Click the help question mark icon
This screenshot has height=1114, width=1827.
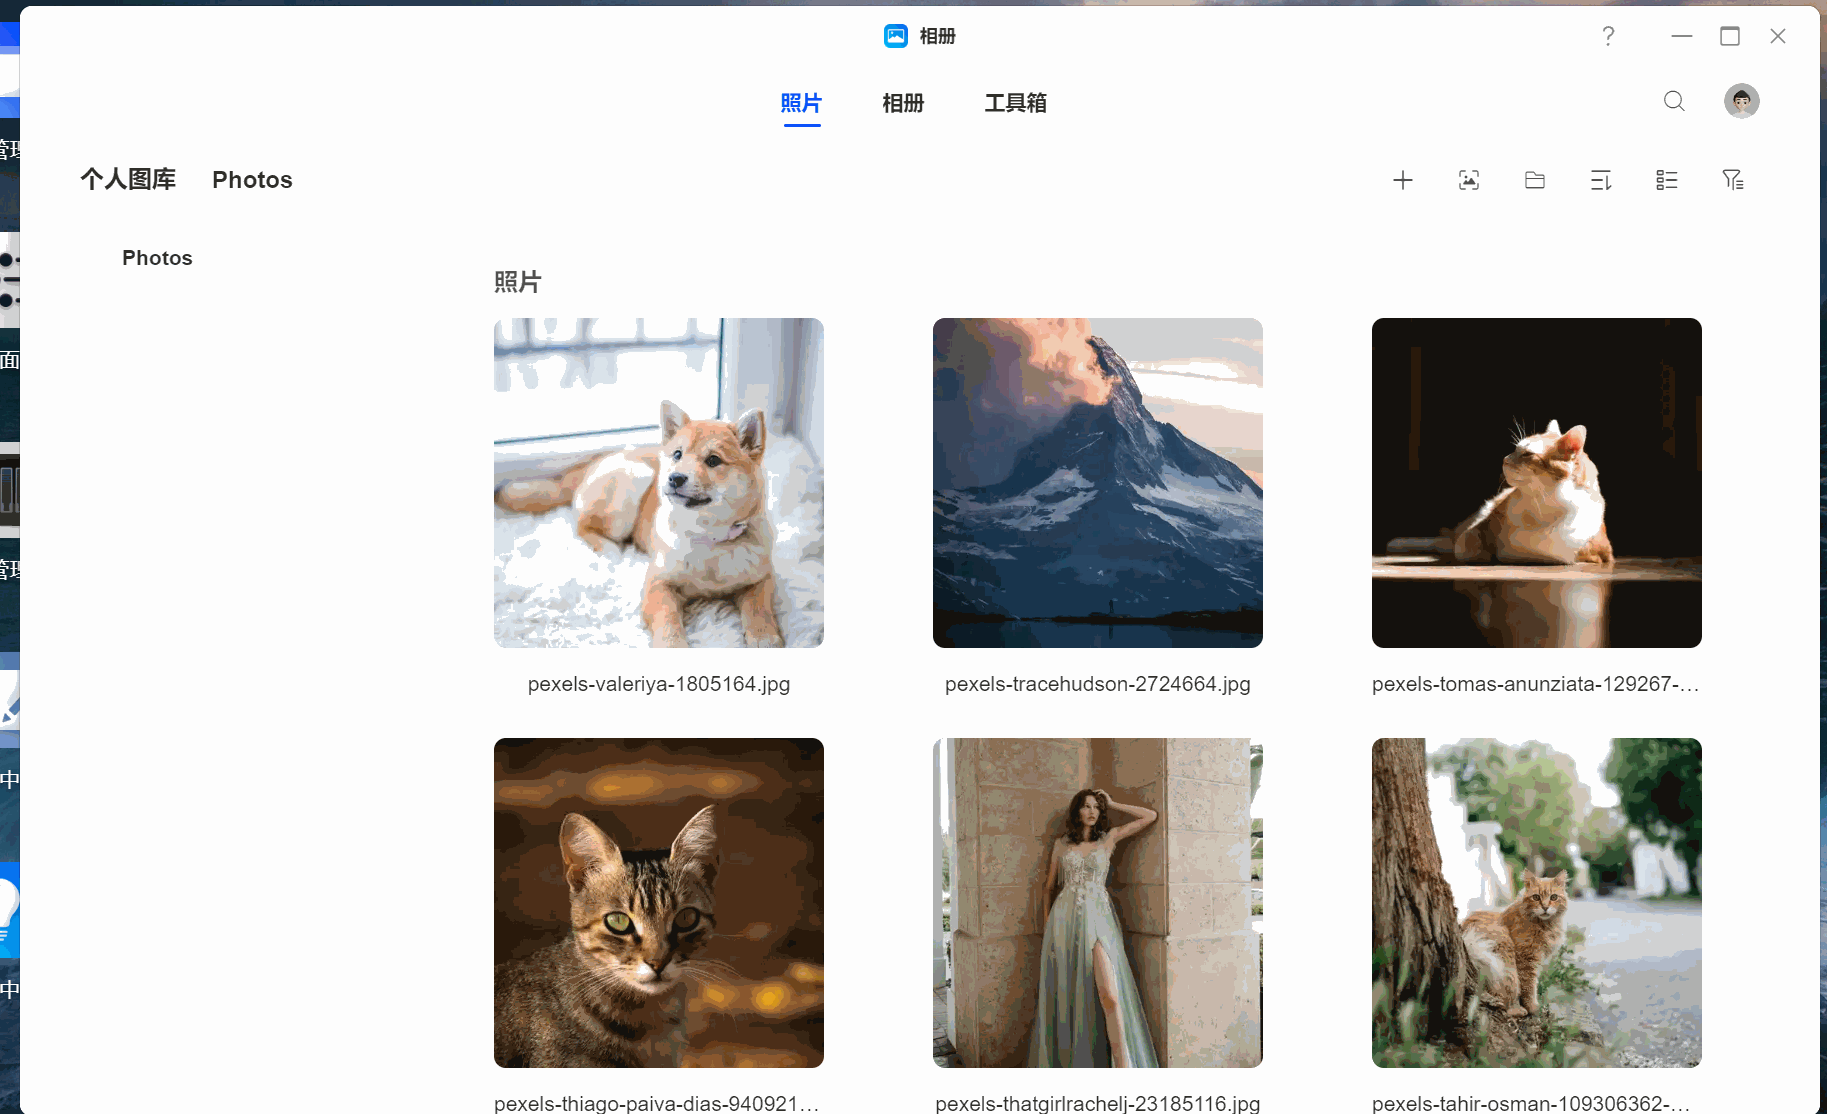click(1608, 36)
